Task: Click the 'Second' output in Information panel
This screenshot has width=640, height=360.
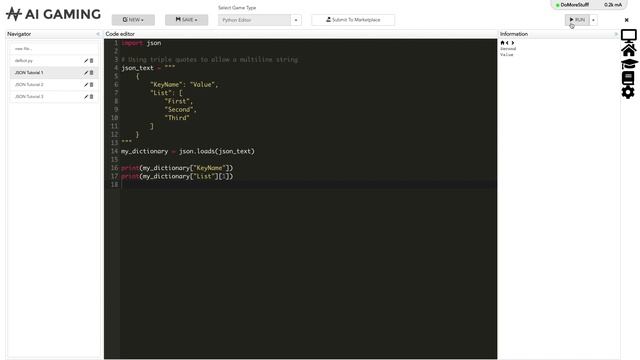Action: tap(508, 49)
